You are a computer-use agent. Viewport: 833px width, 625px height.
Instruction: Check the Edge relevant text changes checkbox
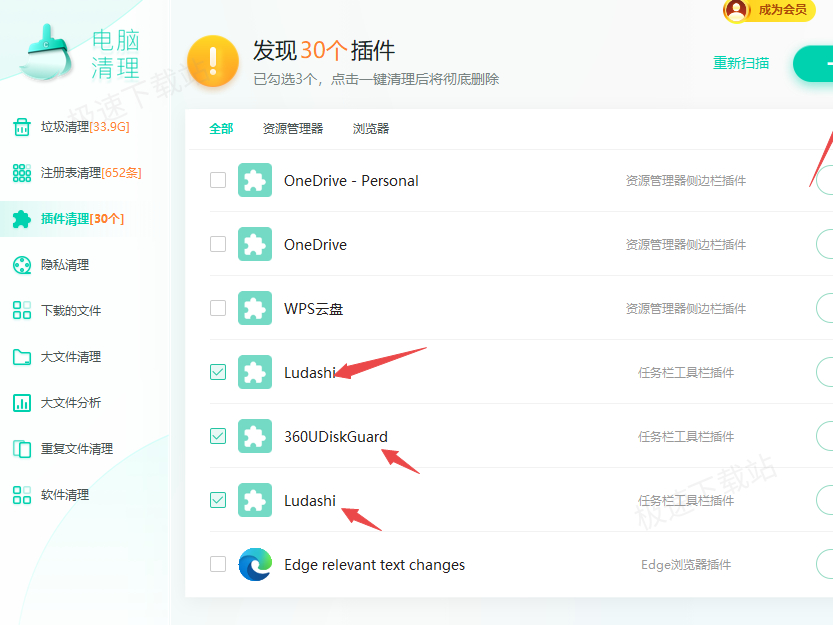[x=218, y=564]
